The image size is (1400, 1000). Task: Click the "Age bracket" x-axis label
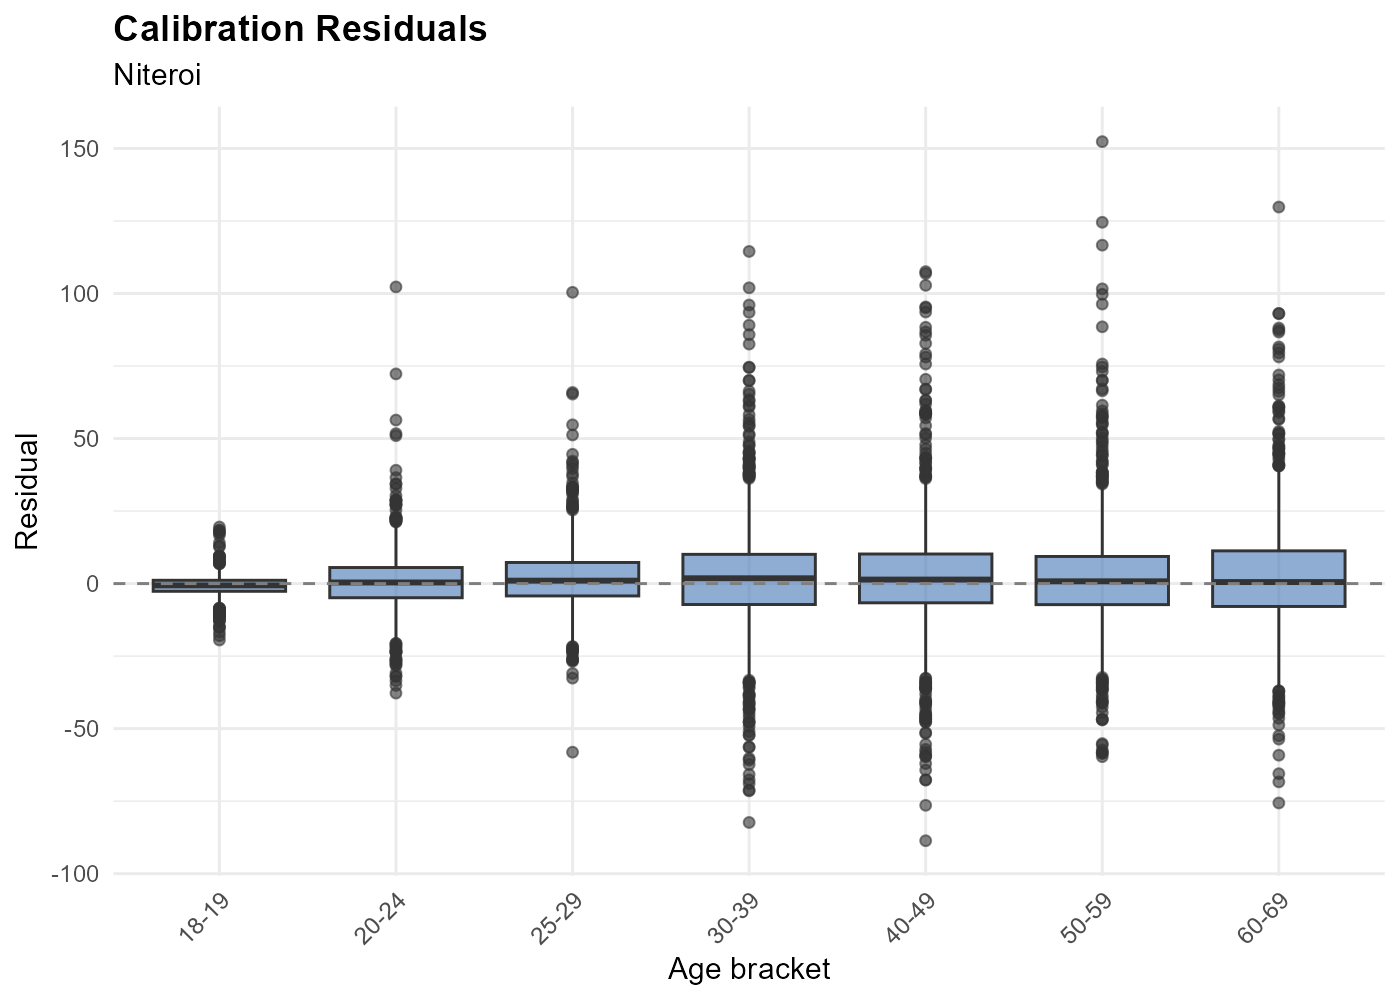[749, 969]
